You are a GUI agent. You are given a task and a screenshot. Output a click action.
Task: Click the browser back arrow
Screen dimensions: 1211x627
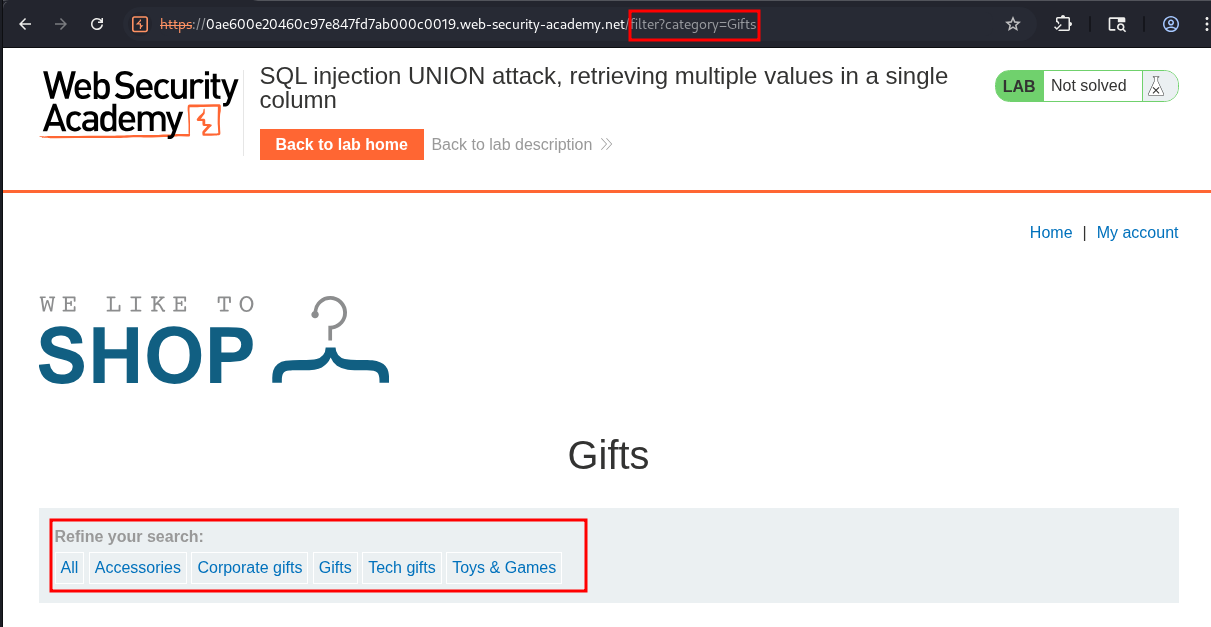25,24
